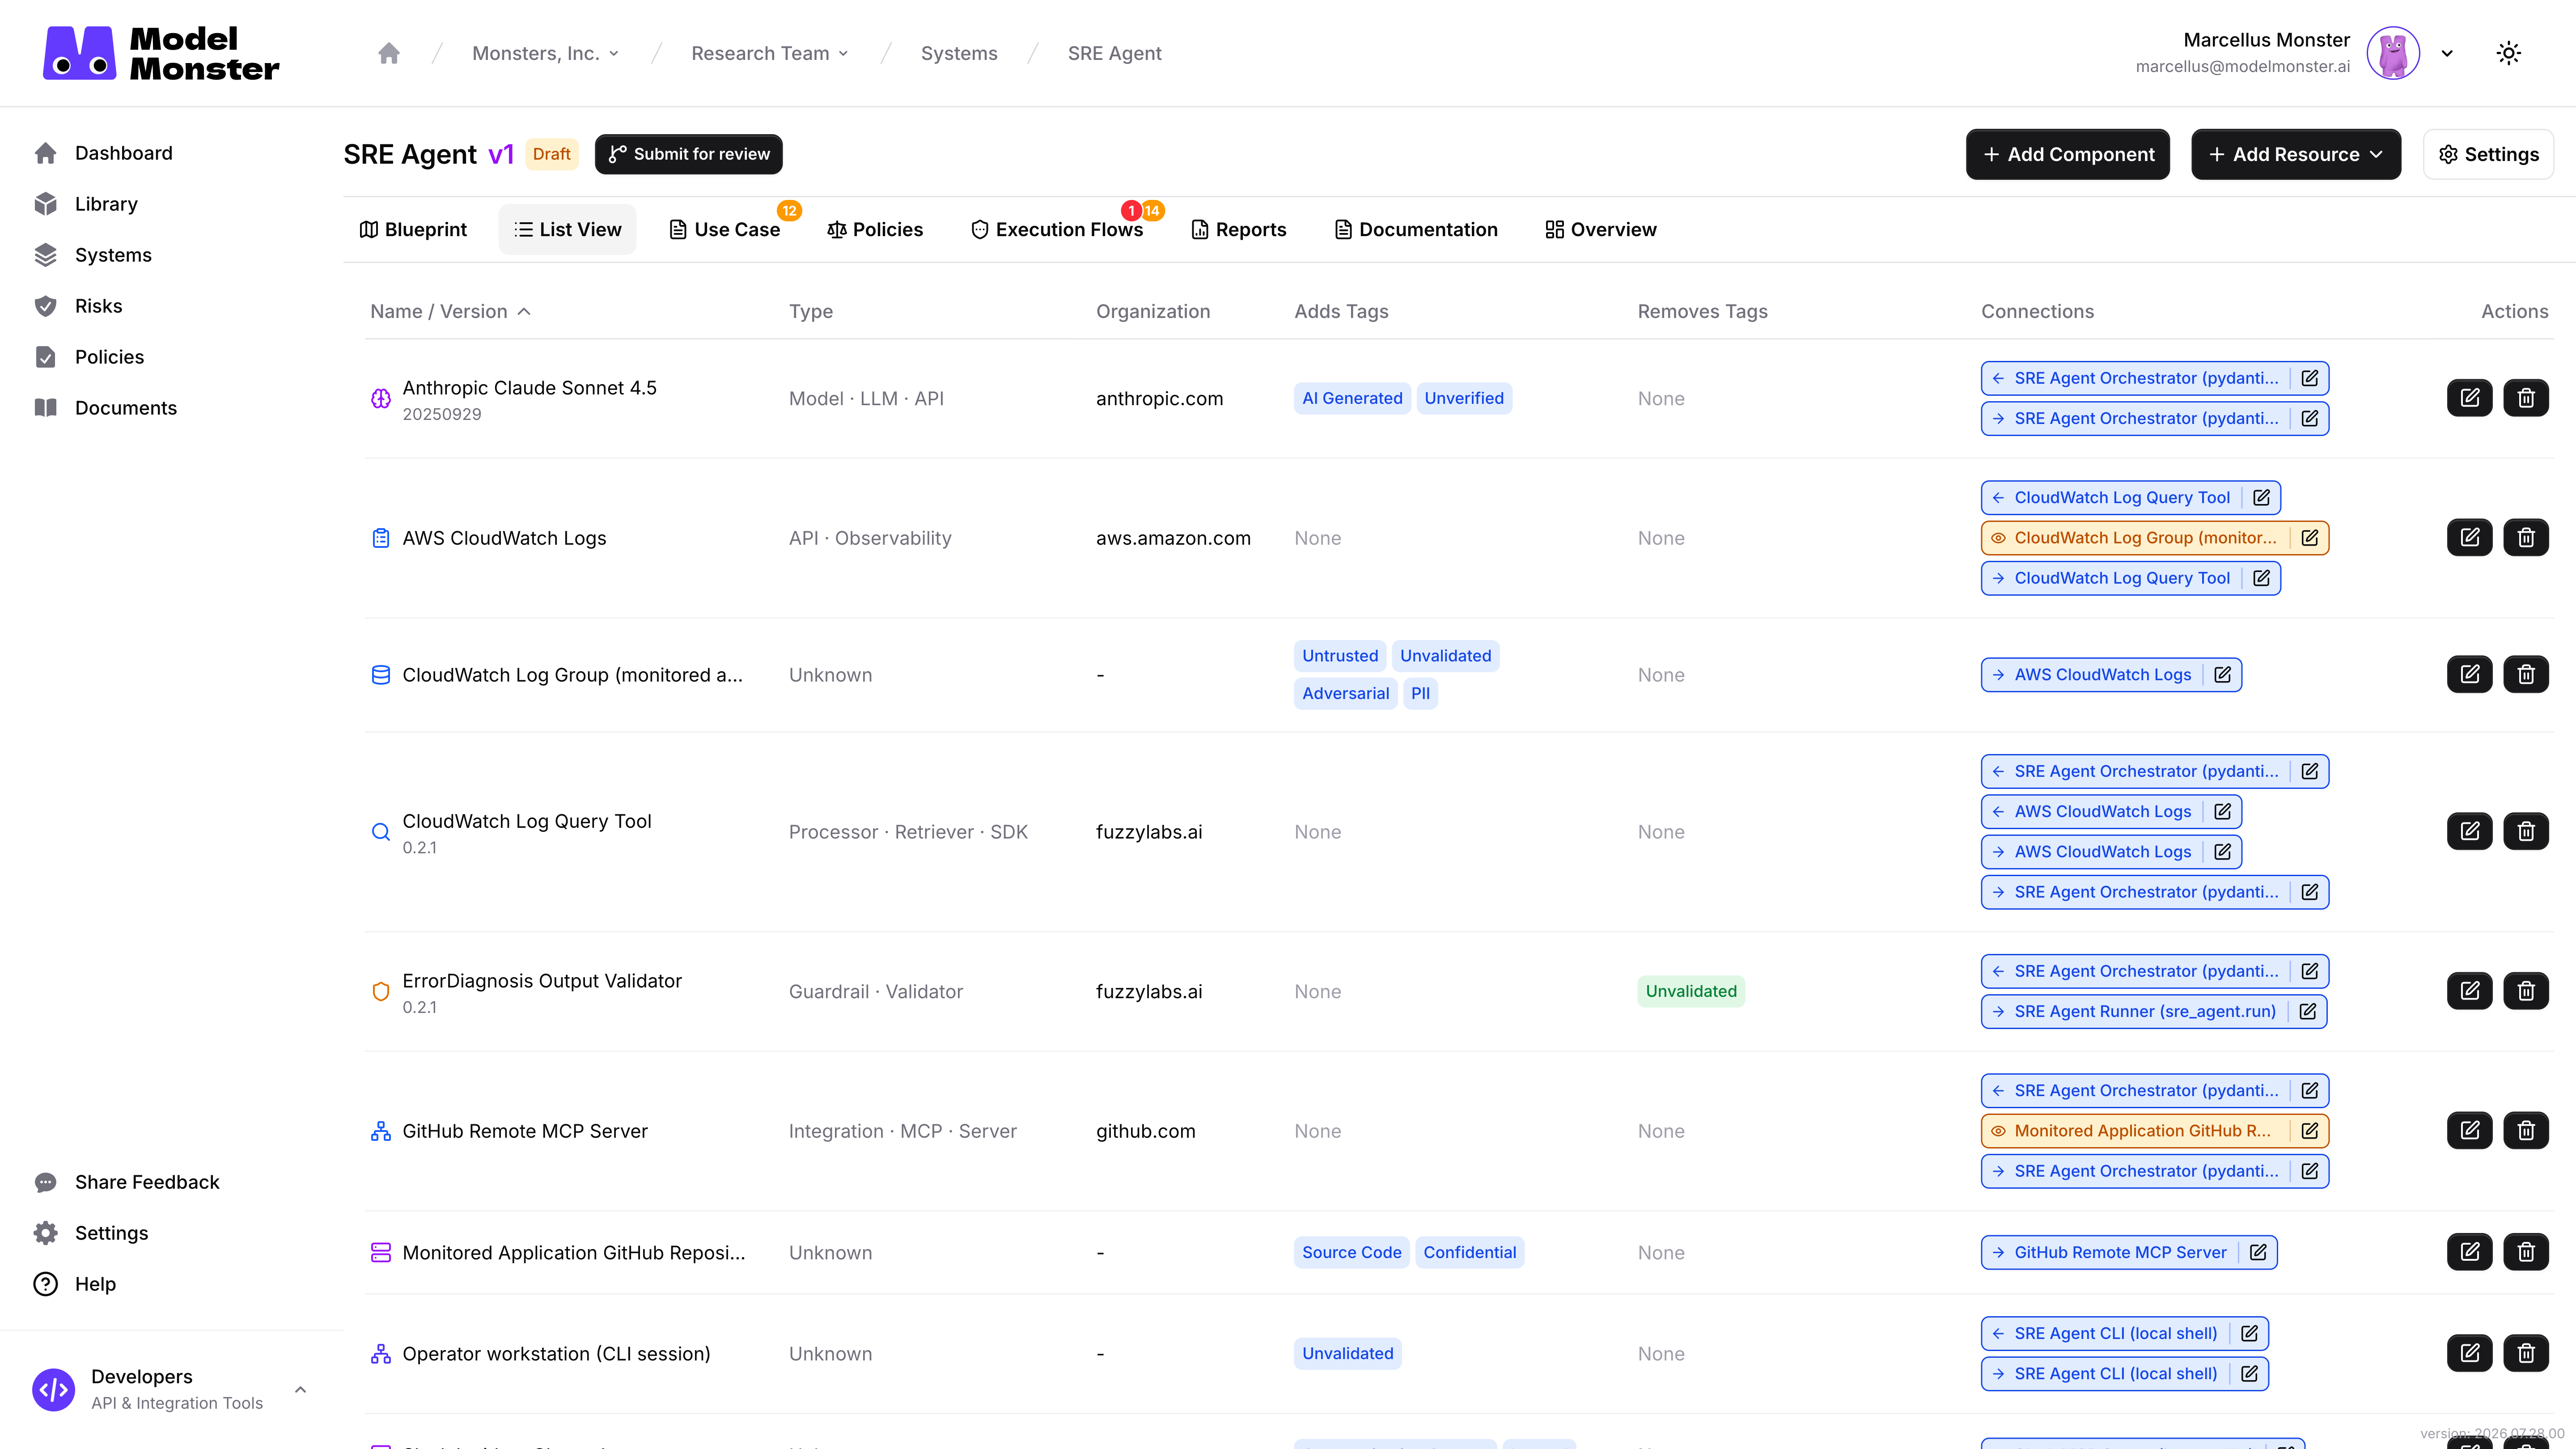Delete Monitored Application GitHub Repository row

[2526, 1252]
